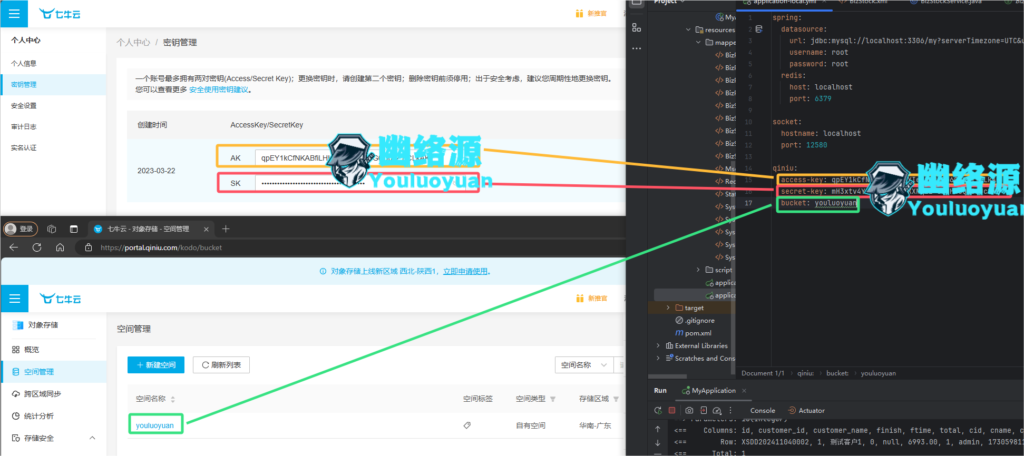
Task: Click tag icon in youluoyuan row
Action: 467,425
